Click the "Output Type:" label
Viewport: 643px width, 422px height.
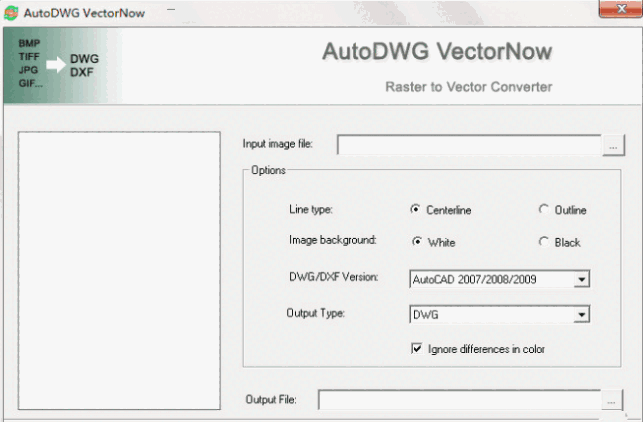[x=315, y=313]
